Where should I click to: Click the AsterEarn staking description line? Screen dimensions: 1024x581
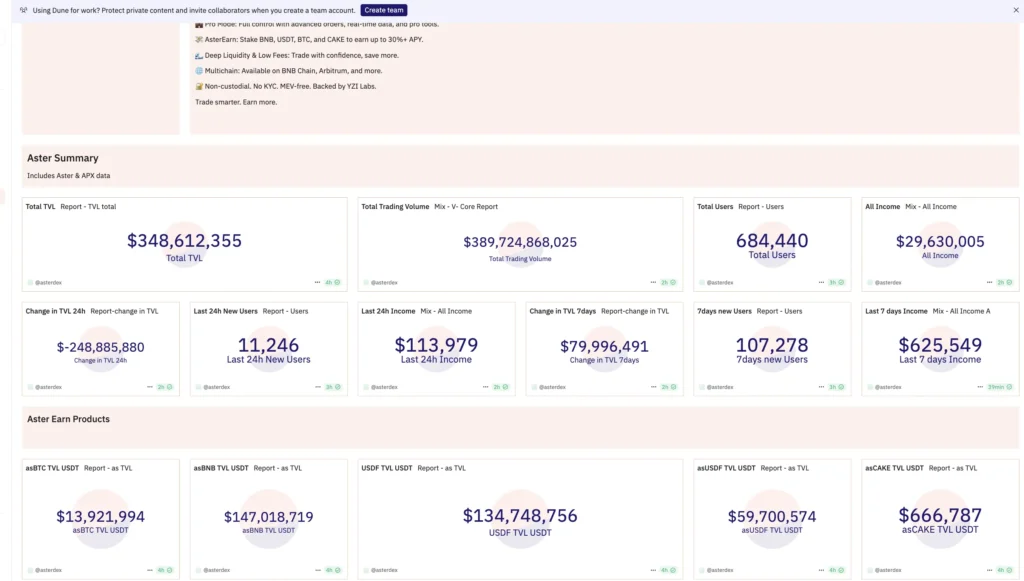coord(309,40)
